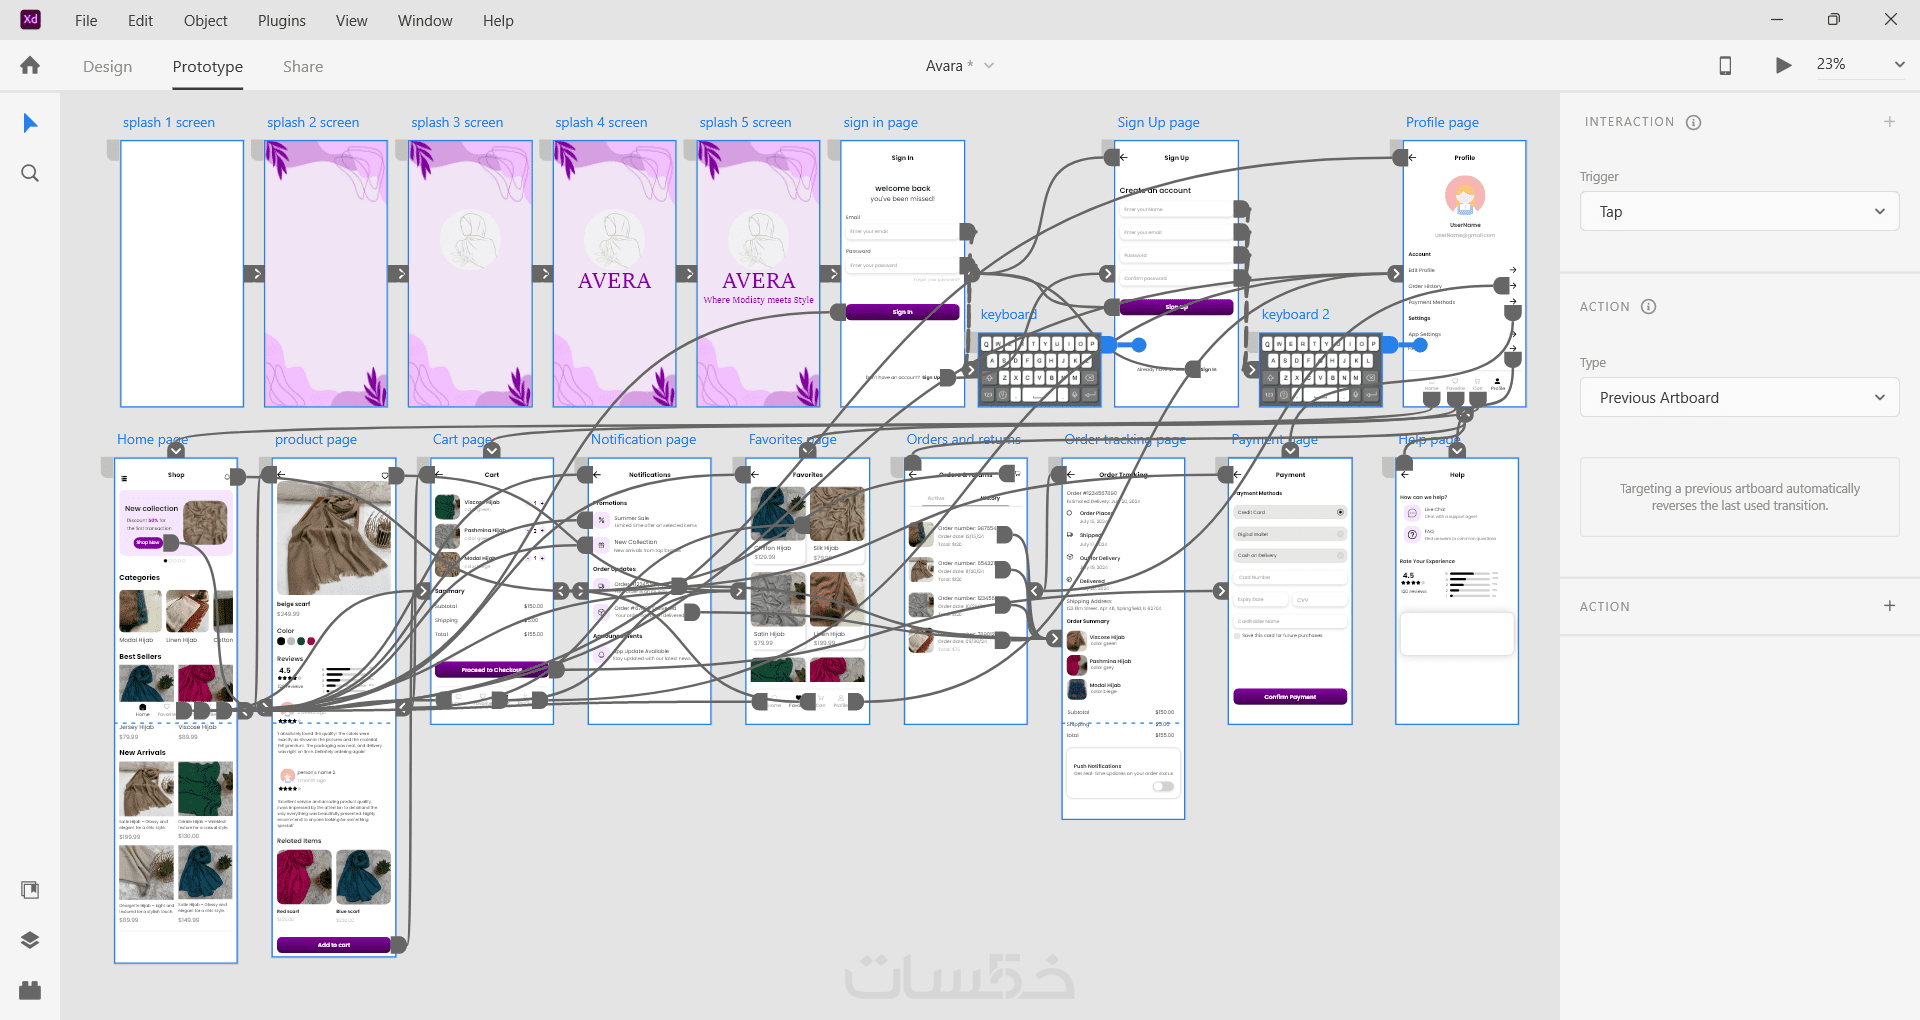Select the splash 5 screen artboard title
Screen dimensions: 1920x1020
point(745,122)
